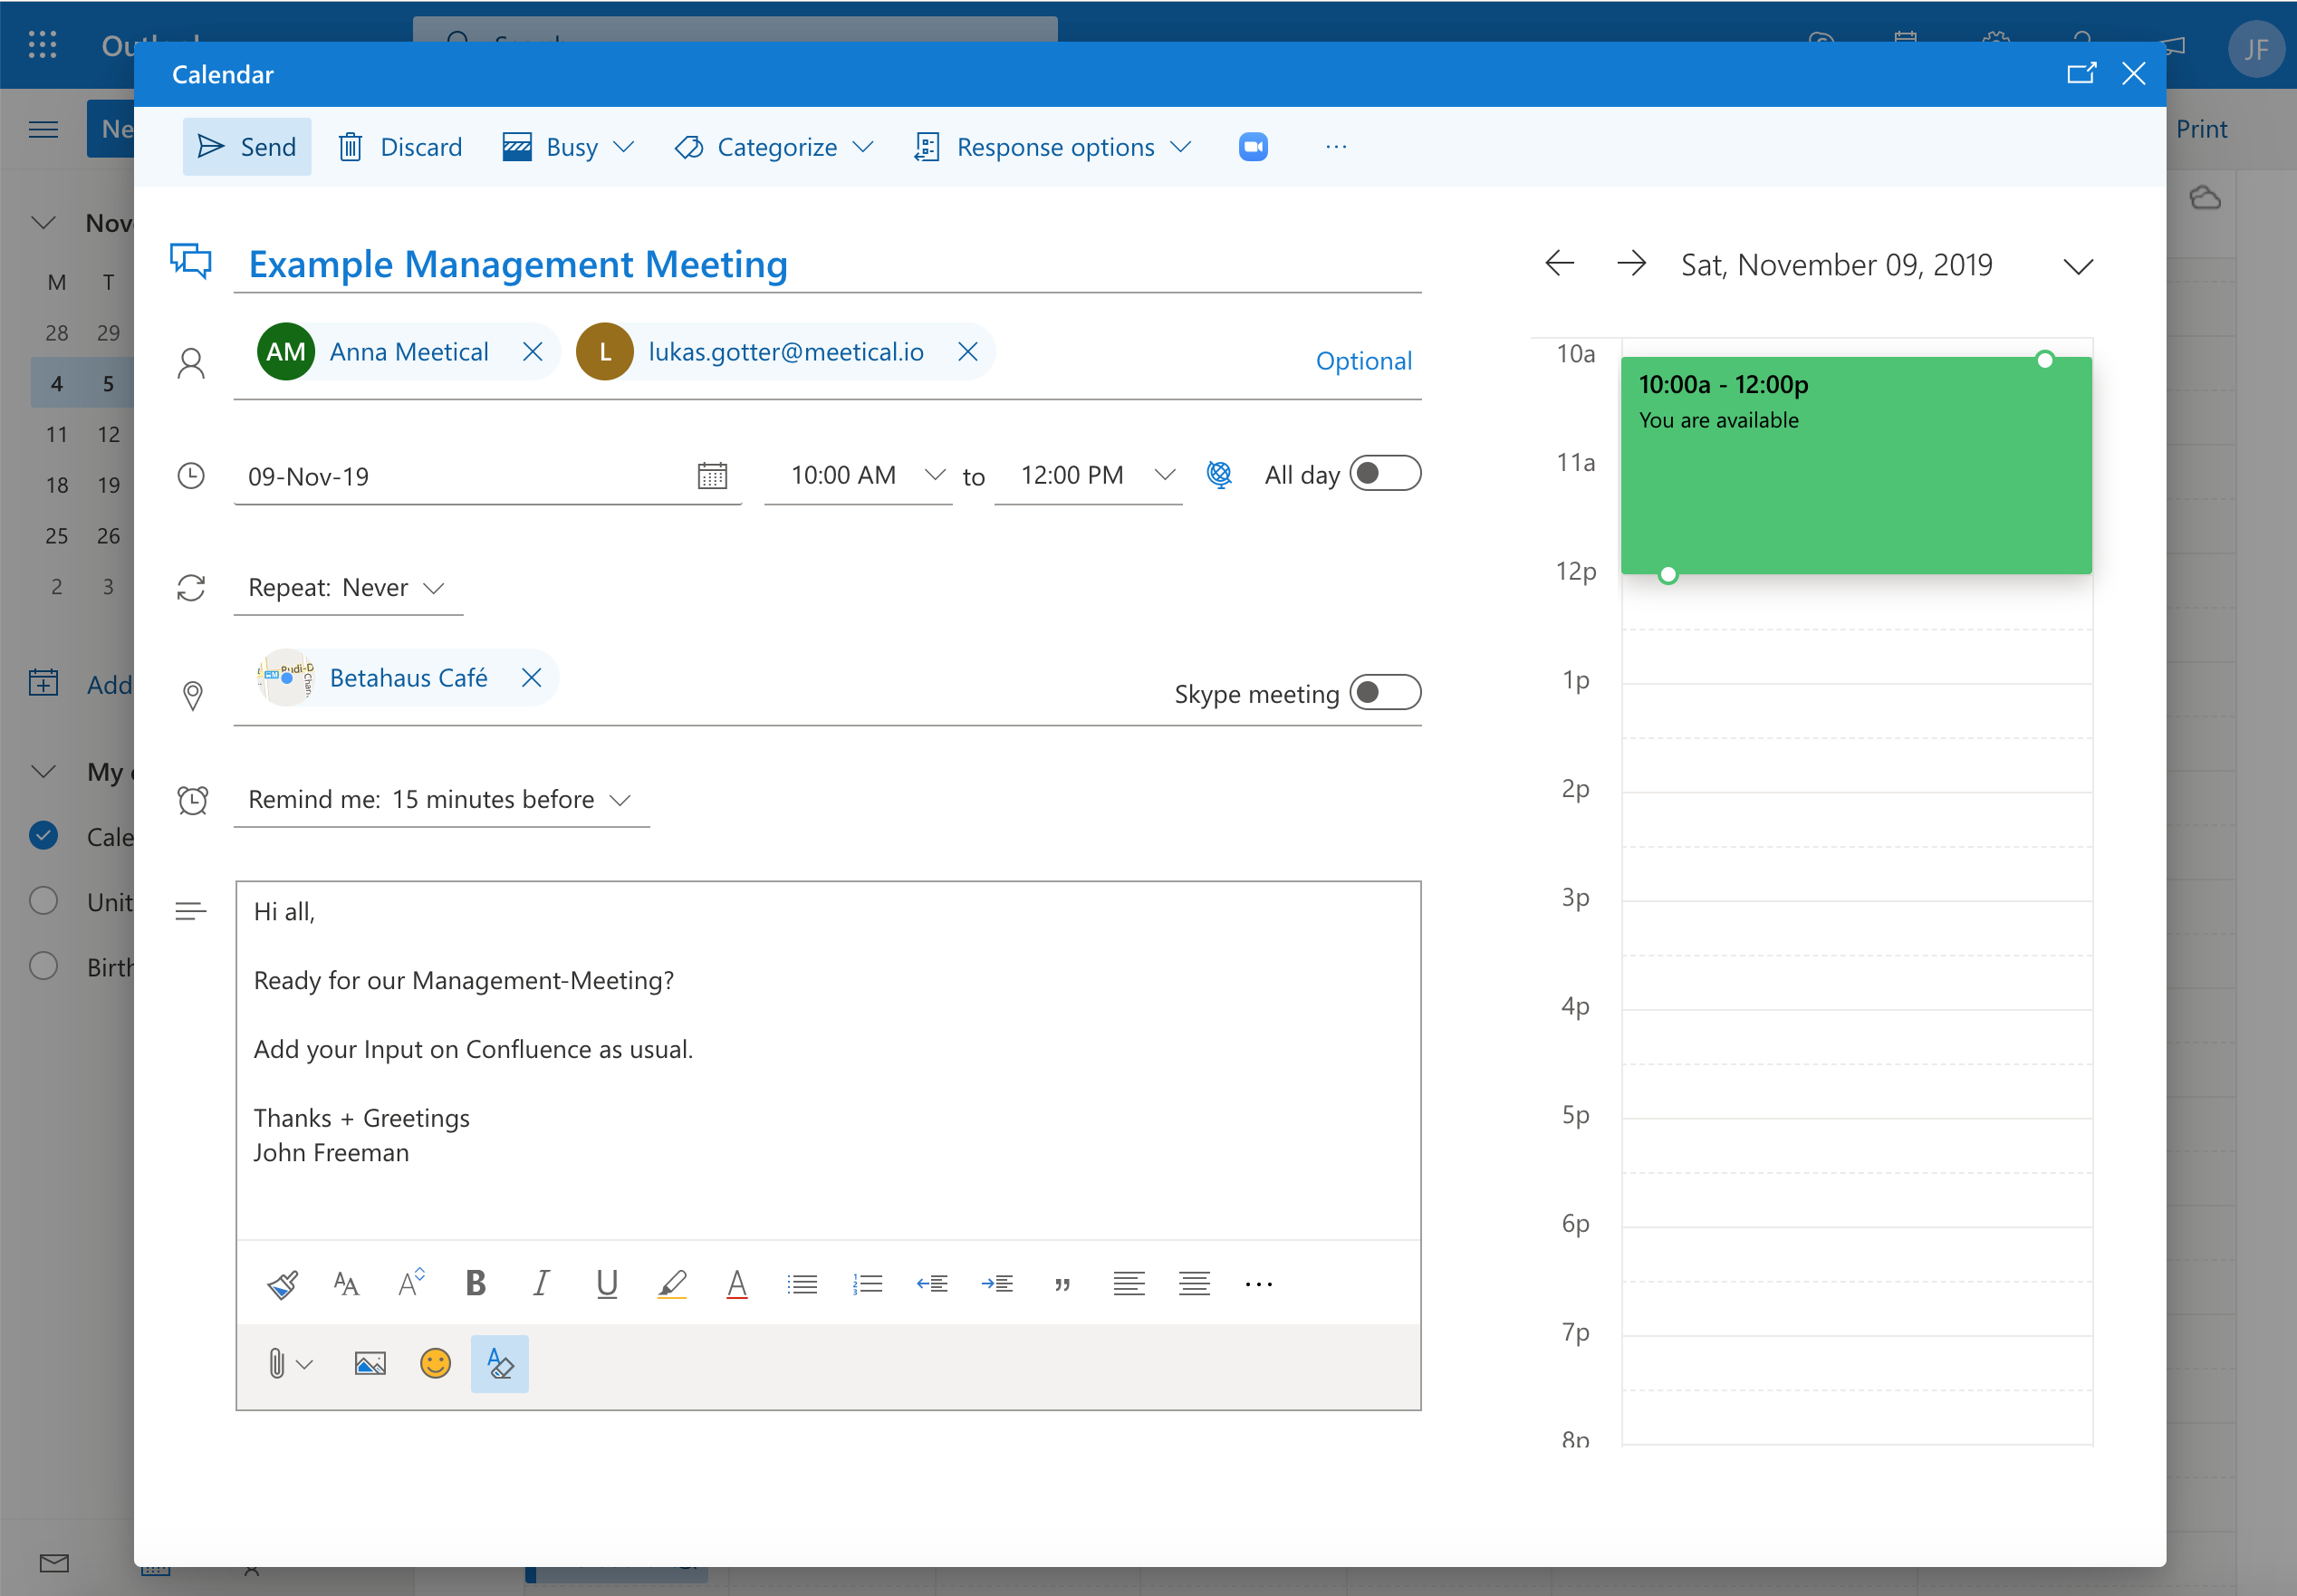Toggle Outlook navigation hamburger menu
The height and width of the screenshot is (1596, 2297).
pyautogui.click(x=43, y=130)
